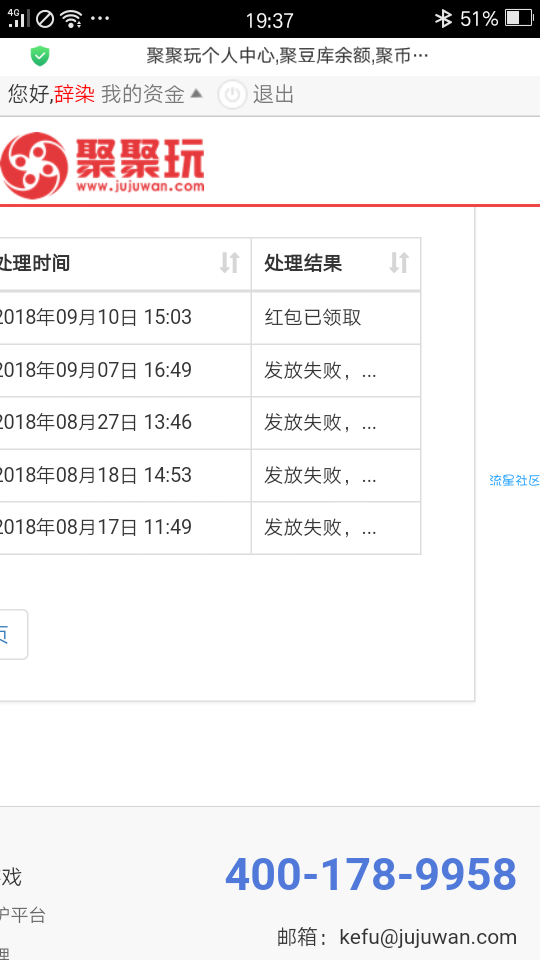Open the 流星社区 link

[514, 481]
